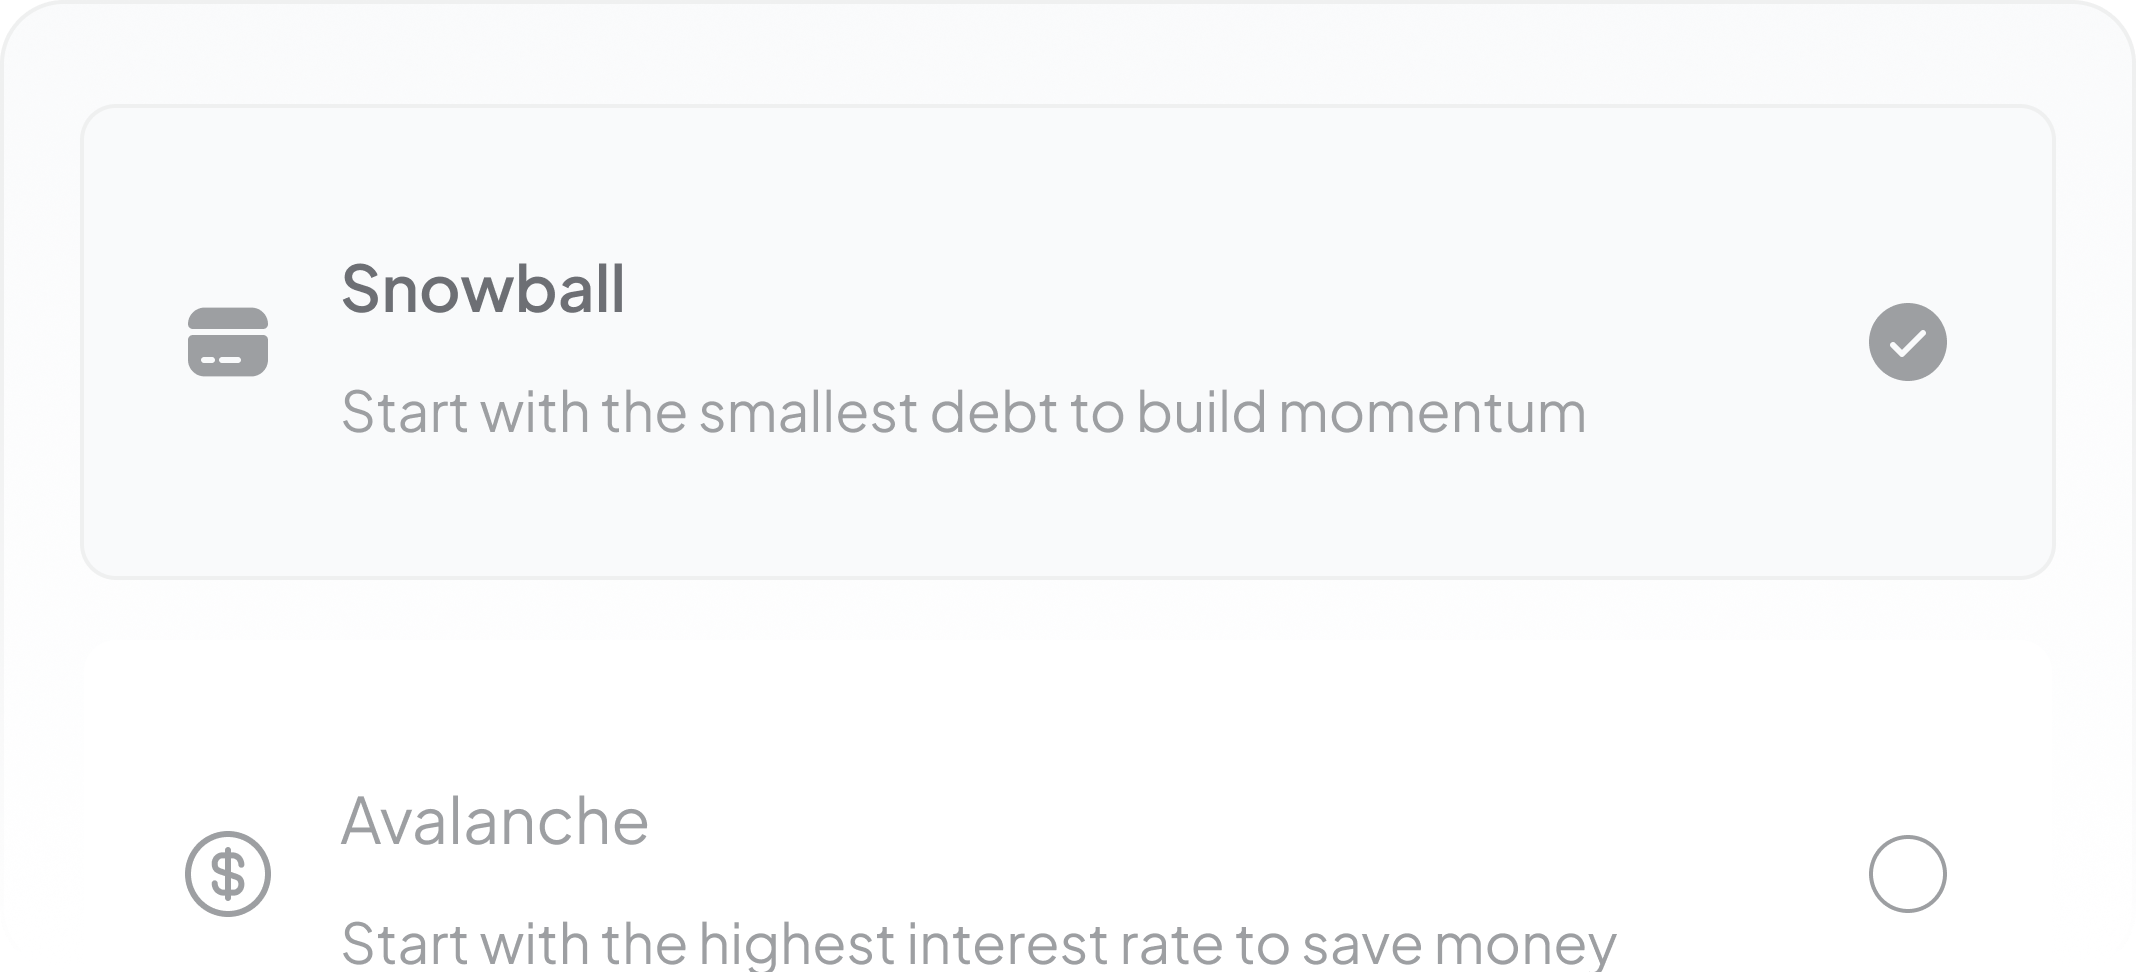The image size is (2136, 972).
Task: Tap the checkmark badge indicating current selection
Action: pos(1907,341)
